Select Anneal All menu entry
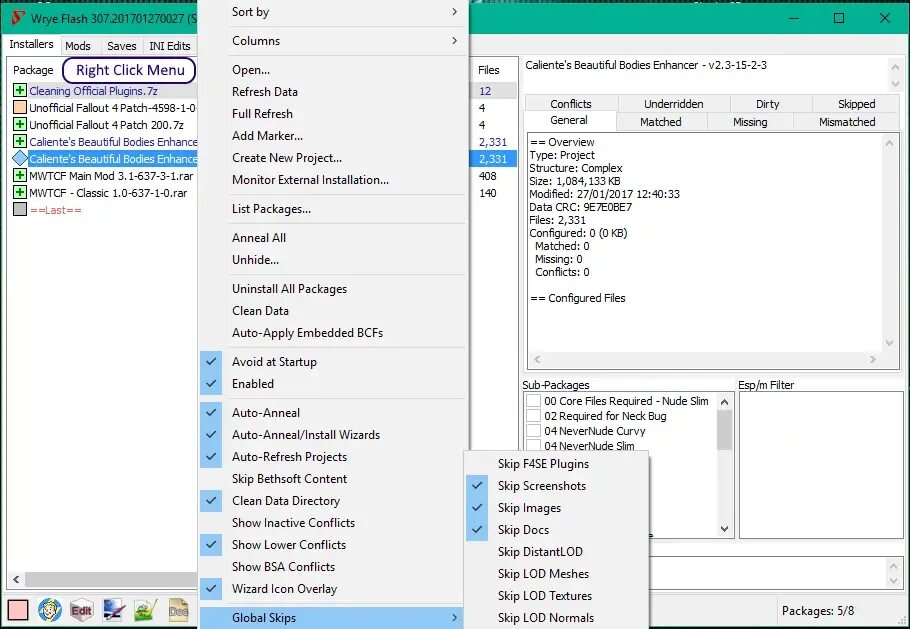910x629 pixels. tap(333, 238)
